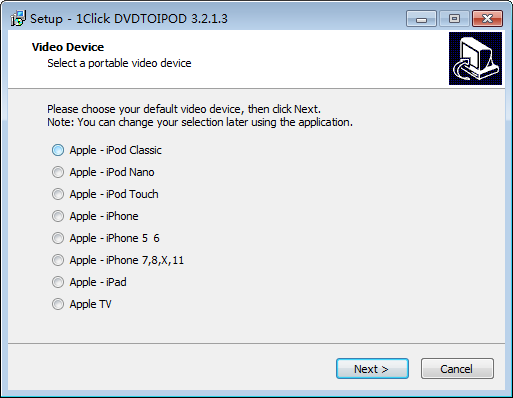513x398 pixels.
Task: Click the computer wizard image in header
Action: point(475,58)
